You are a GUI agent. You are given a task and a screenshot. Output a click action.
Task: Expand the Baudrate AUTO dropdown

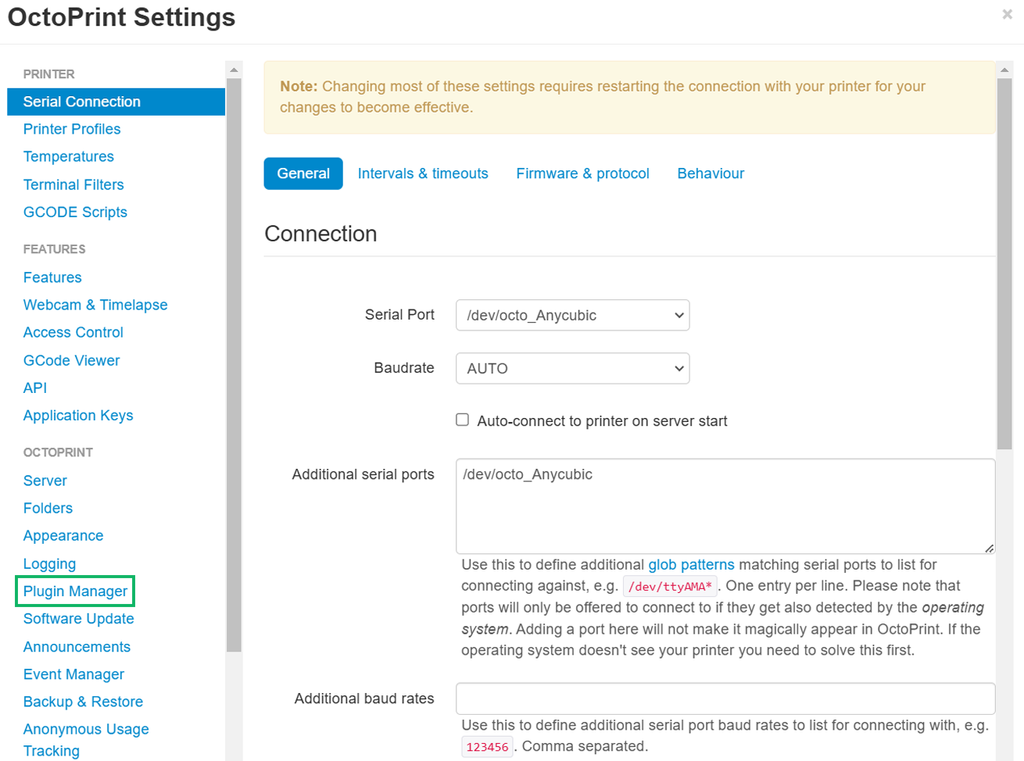coord(572,368)
